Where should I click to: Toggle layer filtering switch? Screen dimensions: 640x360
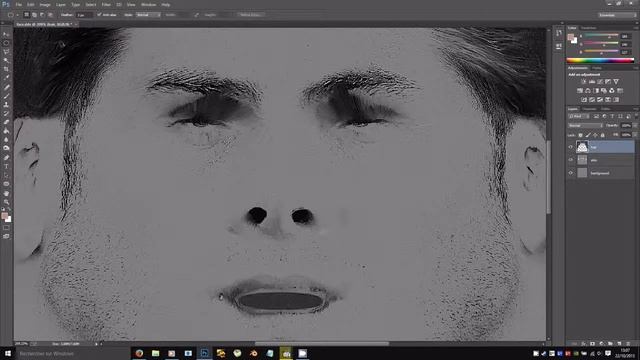pos(635,117)
